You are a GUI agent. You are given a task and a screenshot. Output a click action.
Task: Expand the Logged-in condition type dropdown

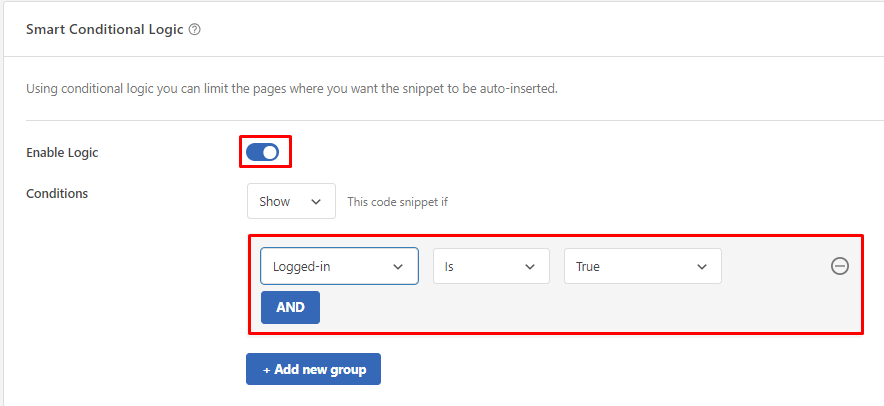pyautogui.click(x=338, y=267)
